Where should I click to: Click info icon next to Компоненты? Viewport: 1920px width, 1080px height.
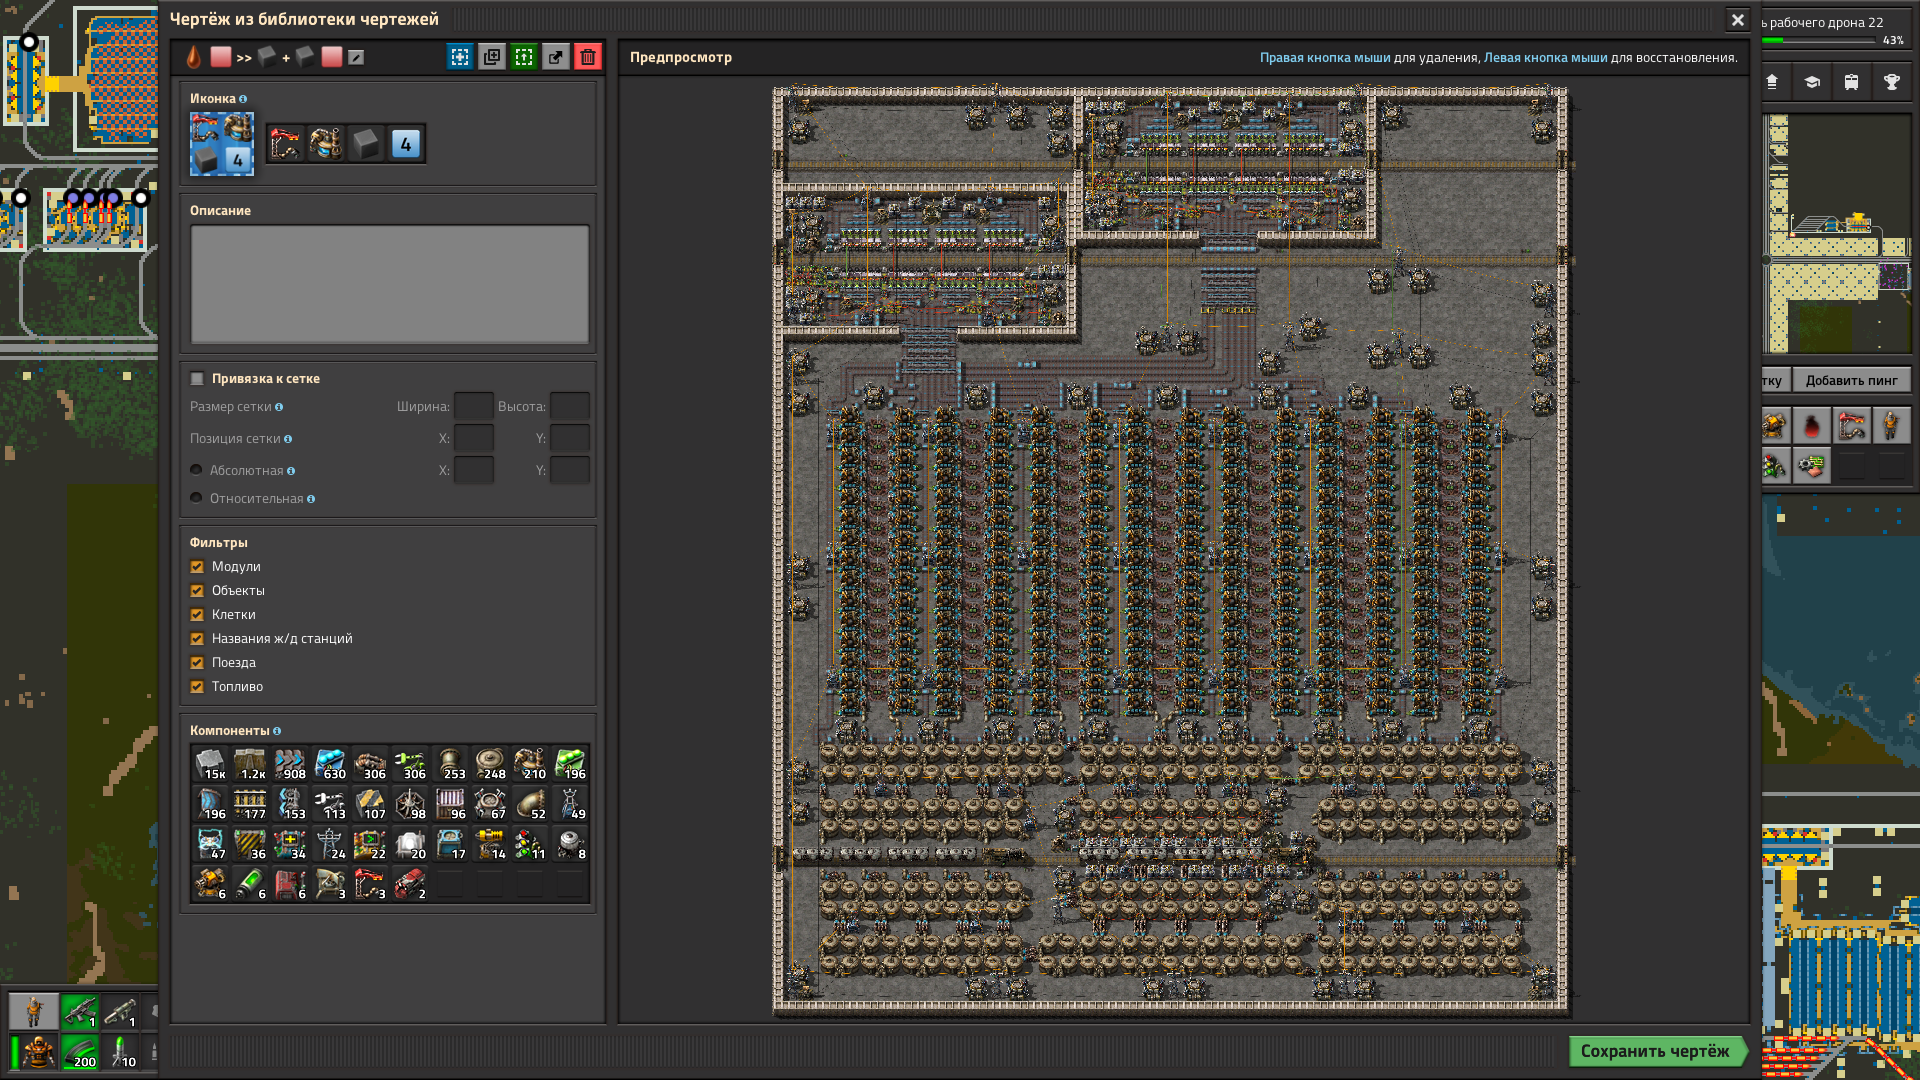pos(277,731)
